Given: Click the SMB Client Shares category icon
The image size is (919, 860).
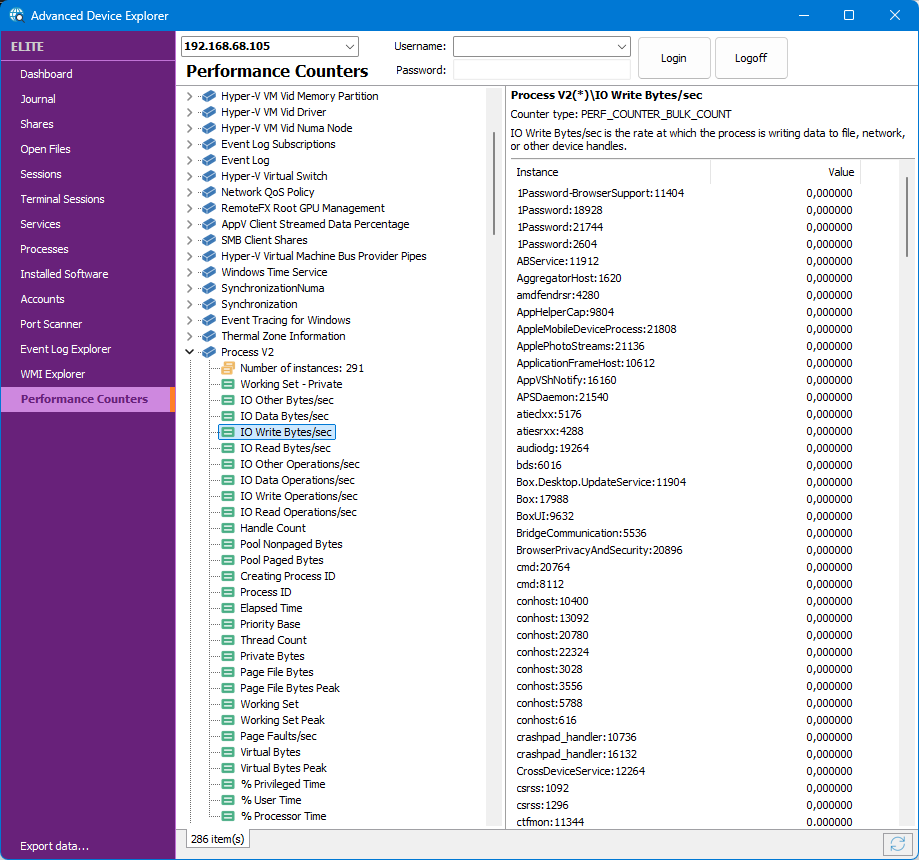Looking at the screenshot, I should 208,240.
